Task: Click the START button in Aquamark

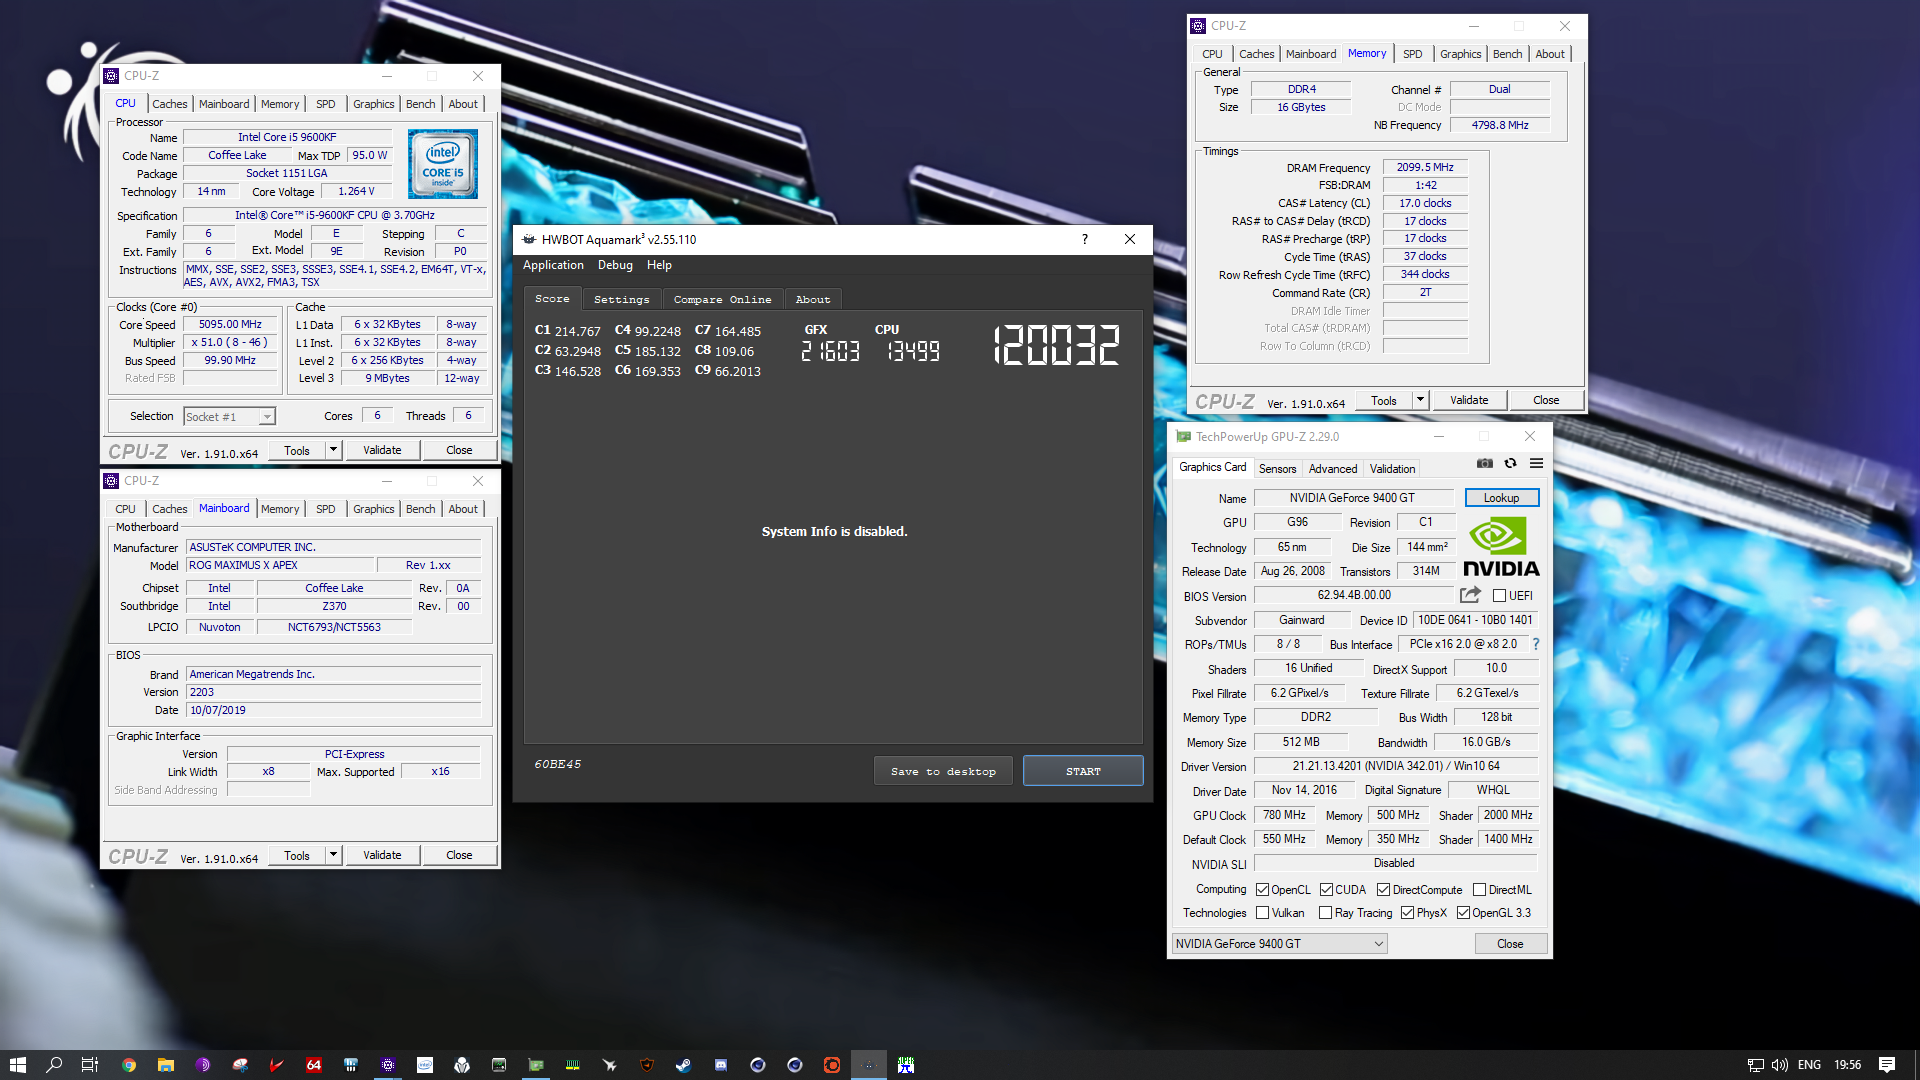Action: click(x=1083, y=771)
